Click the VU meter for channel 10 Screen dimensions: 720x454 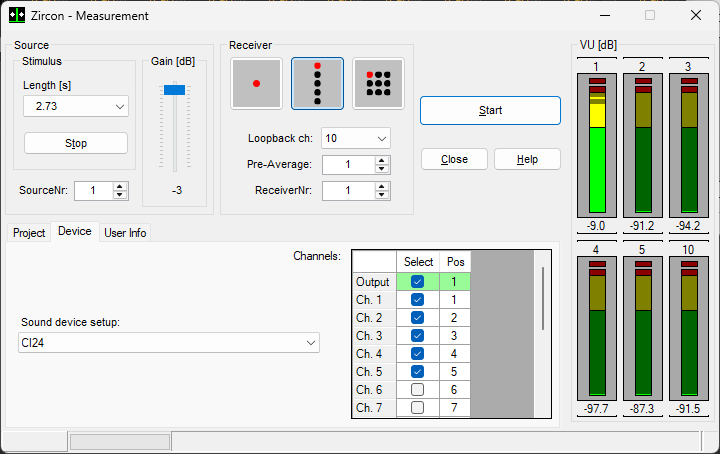pos(689,328)
